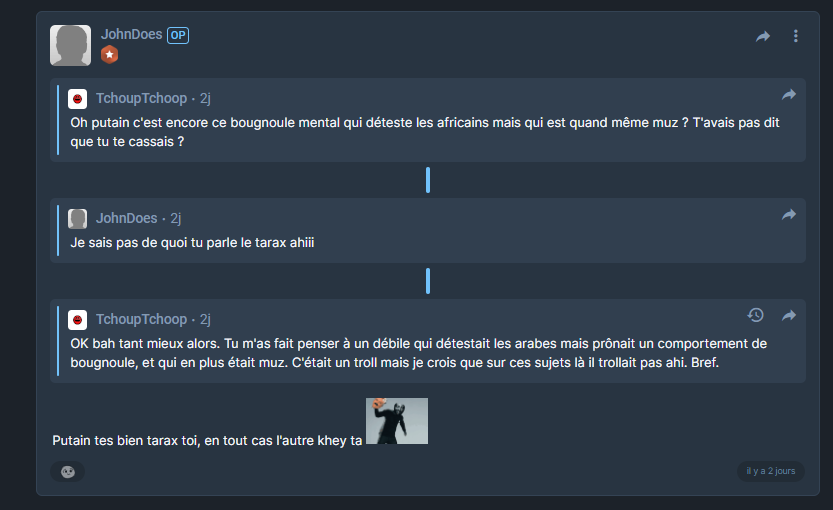Click the 2j timestamp beside quoted JohnDoes
The height and width of the screenshot is (510, 833).
tap(176, 218)
